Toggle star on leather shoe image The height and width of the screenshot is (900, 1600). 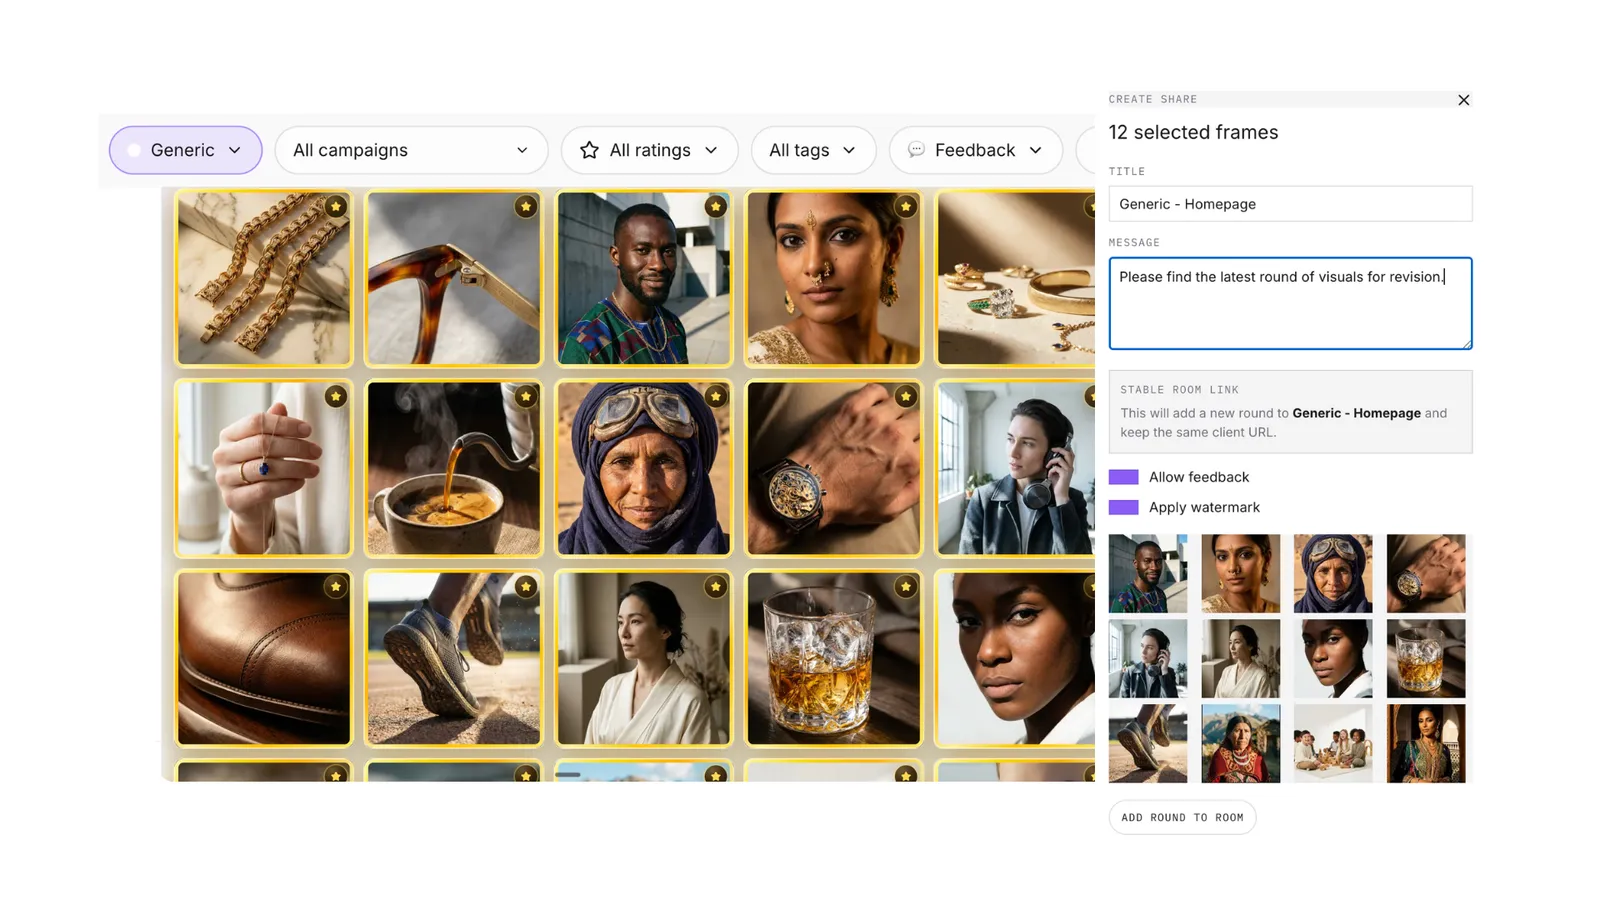(x=336, y=586)
